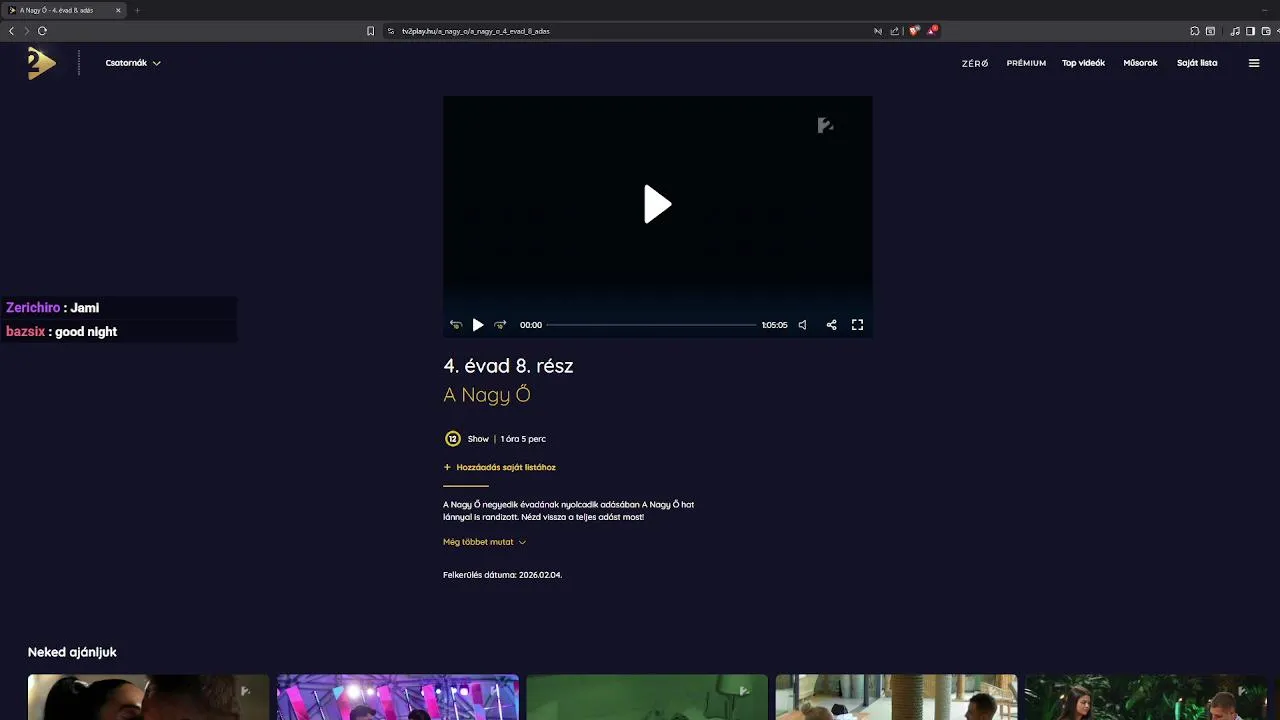Screen dimensions: 1280x720
Task: Rewind 10 seconds in the video player
Action: click(x=456, y=325)
